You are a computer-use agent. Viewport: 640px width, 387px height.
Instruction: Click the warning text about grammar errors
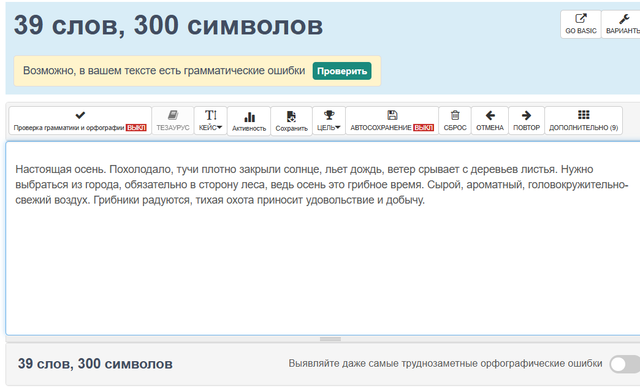[164, 71]
